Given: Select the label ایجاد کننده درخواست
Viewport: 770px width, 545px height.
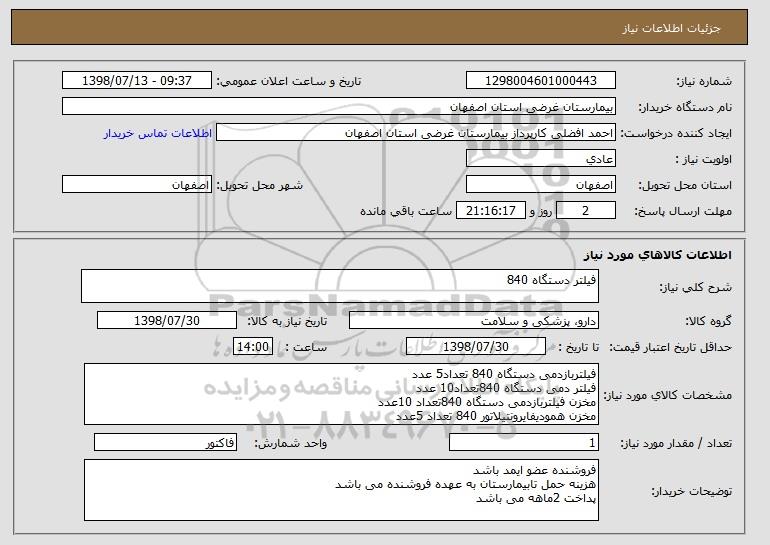Looking at the screenshot, I should tap(676, 133).
